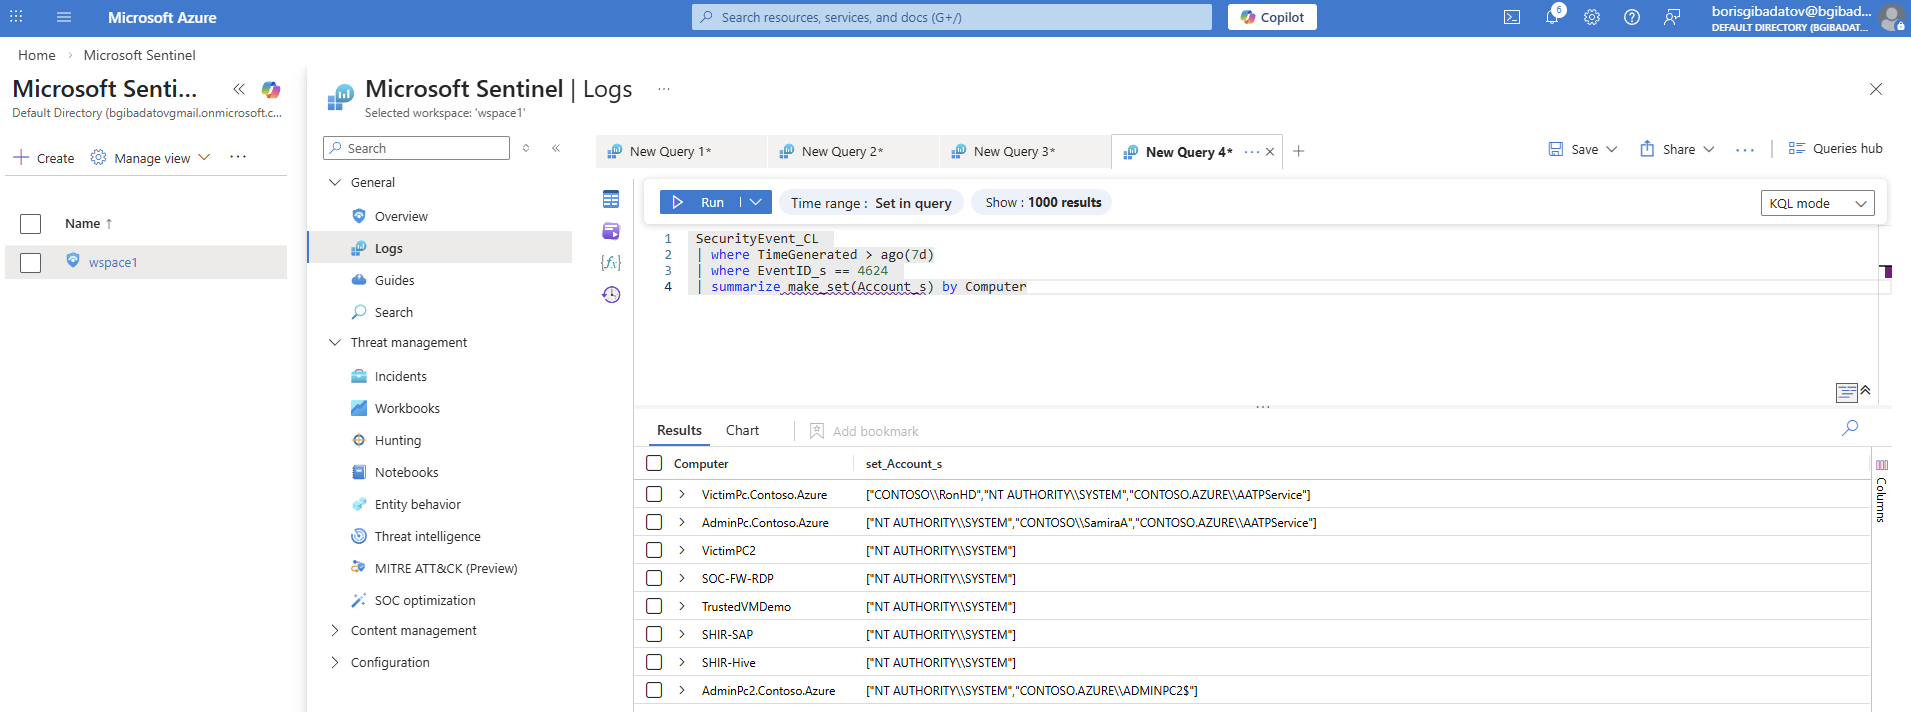Open portal settings gear icon

point(1592,17)
